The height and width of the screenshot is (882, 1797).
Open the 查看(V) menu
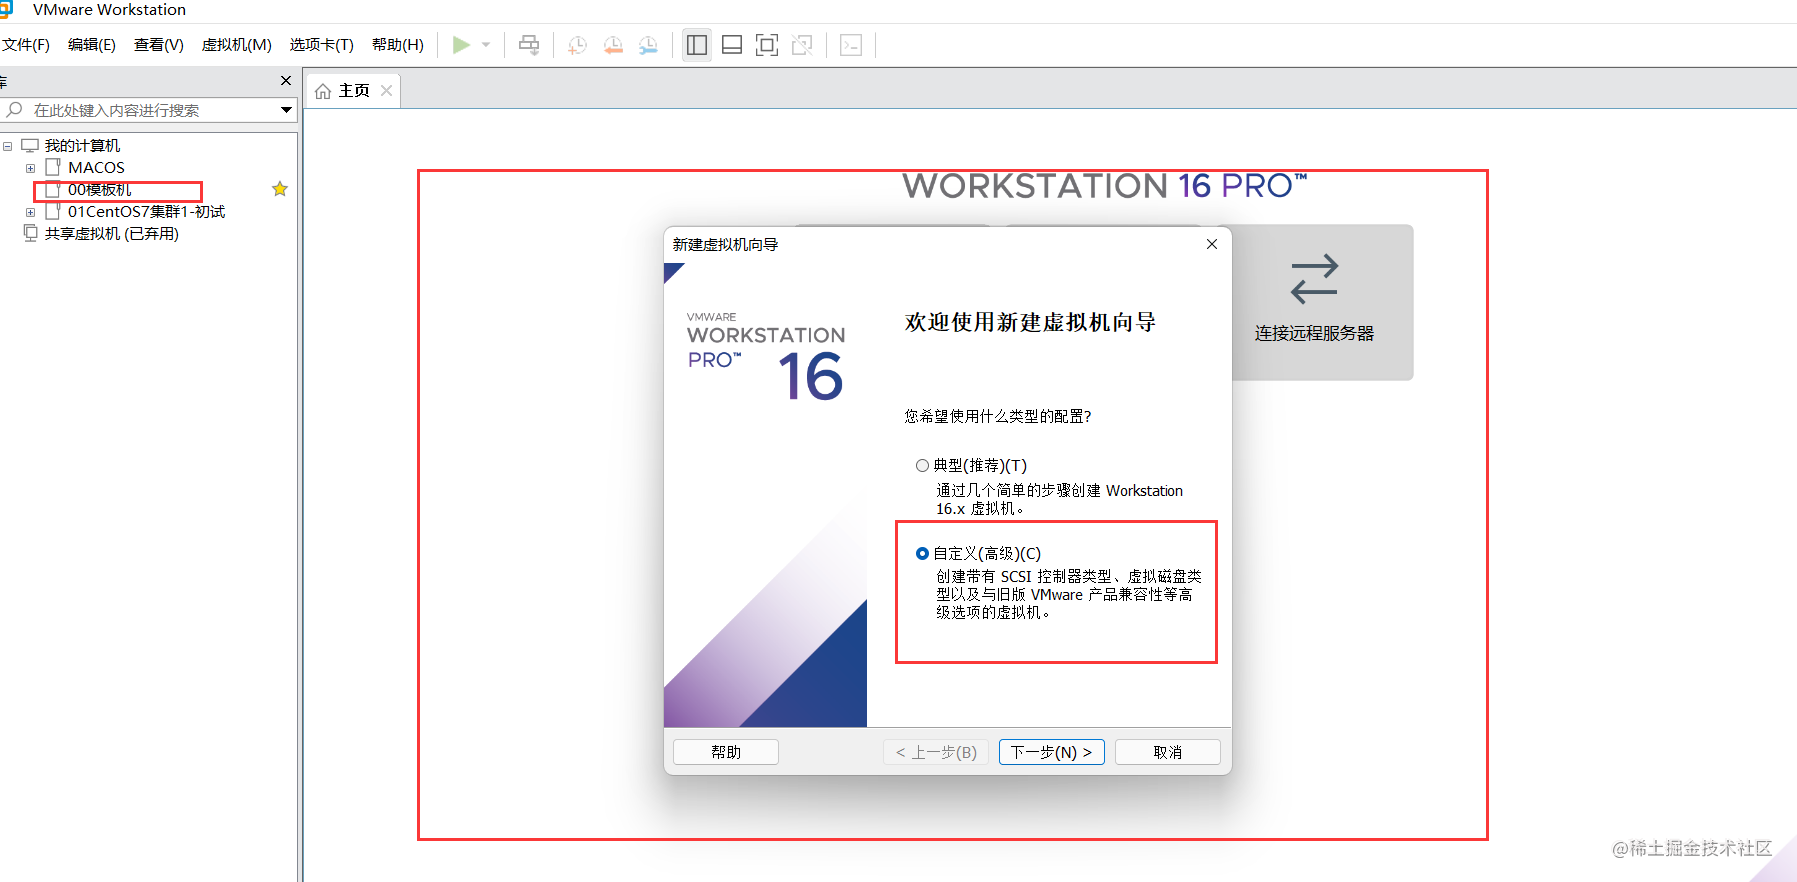coord(159,45)
